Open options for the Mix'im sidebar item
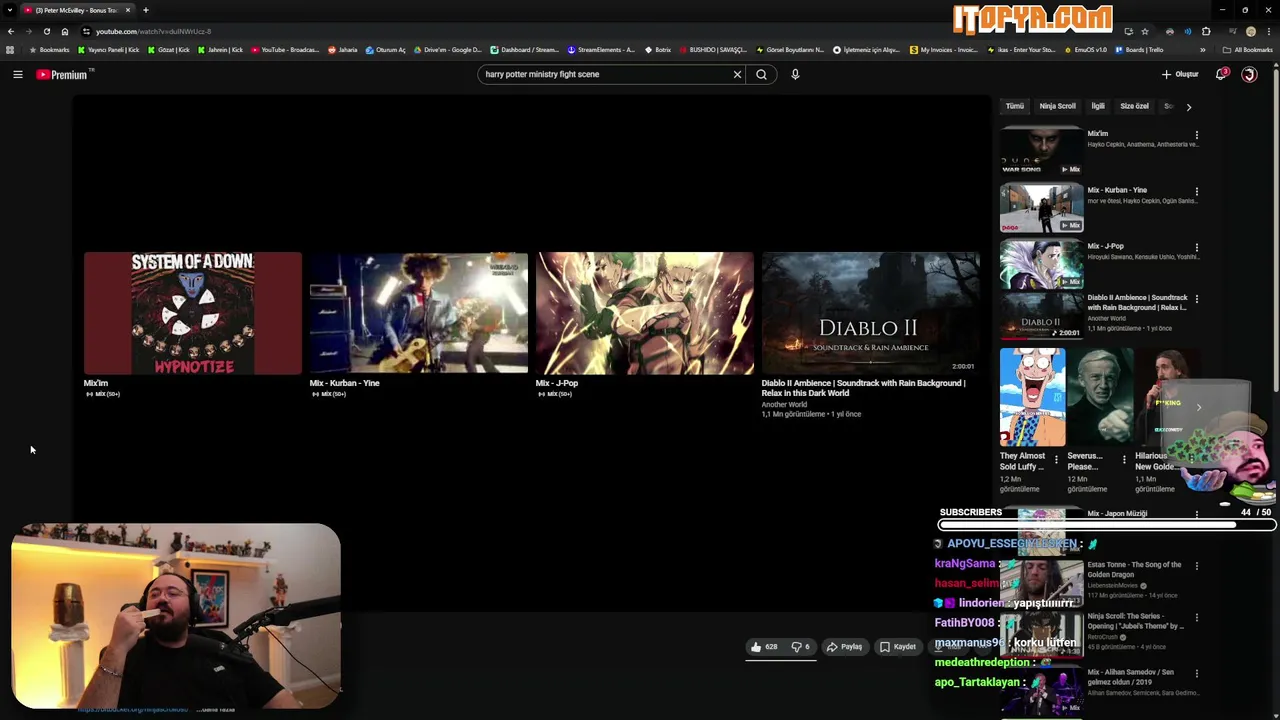The width and height of the screenshot is (1280, 720). (1197, 135)
